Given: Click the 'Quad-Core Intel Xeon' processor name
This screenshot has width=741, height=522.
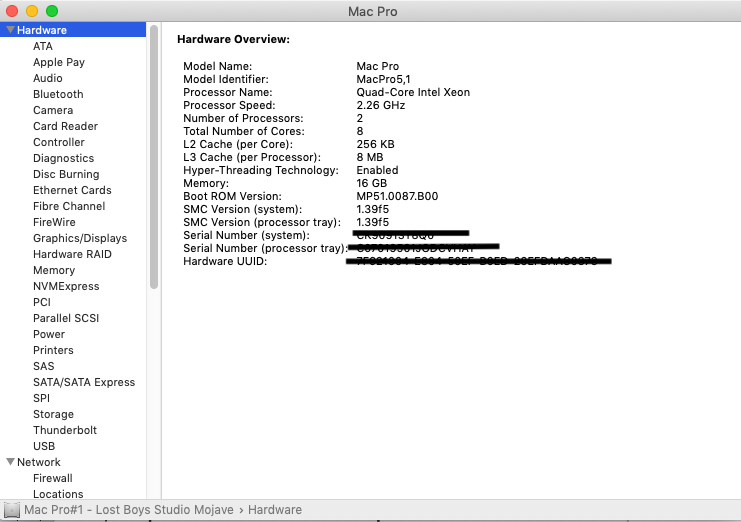Looking at the screenshot, I should (x=413, y=92).
